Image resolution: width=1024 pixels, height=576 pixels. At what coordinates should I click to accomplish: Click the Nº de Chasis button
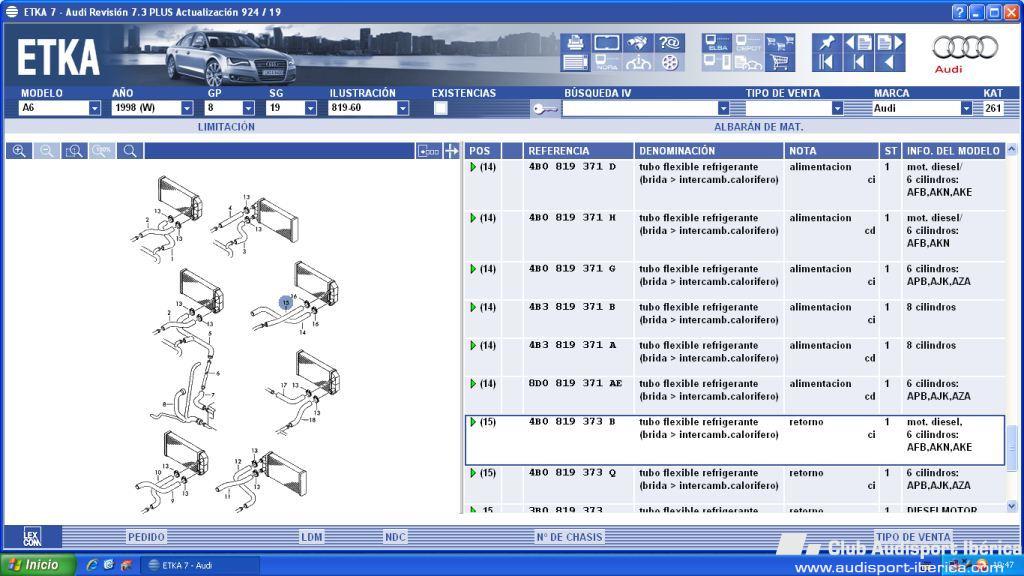569,537
